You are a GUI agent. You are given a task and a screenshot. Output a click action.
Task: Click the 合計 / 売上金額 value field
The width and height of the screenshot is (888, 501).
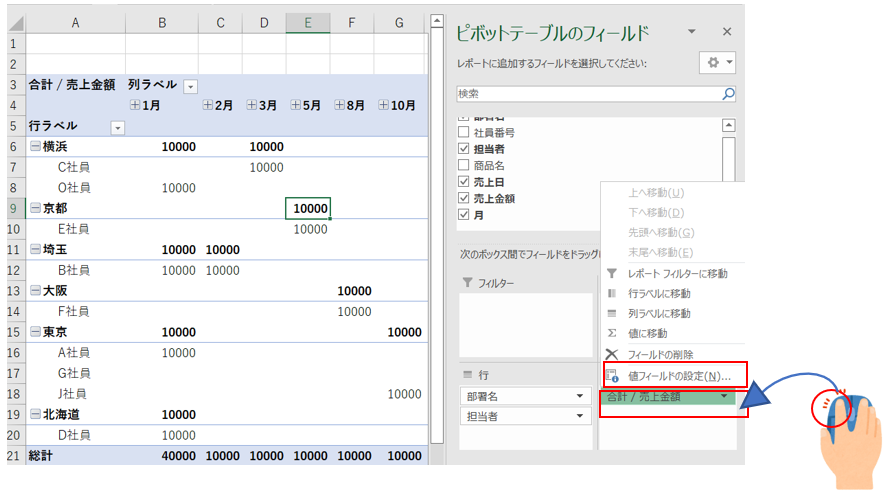tap(658, 397)
